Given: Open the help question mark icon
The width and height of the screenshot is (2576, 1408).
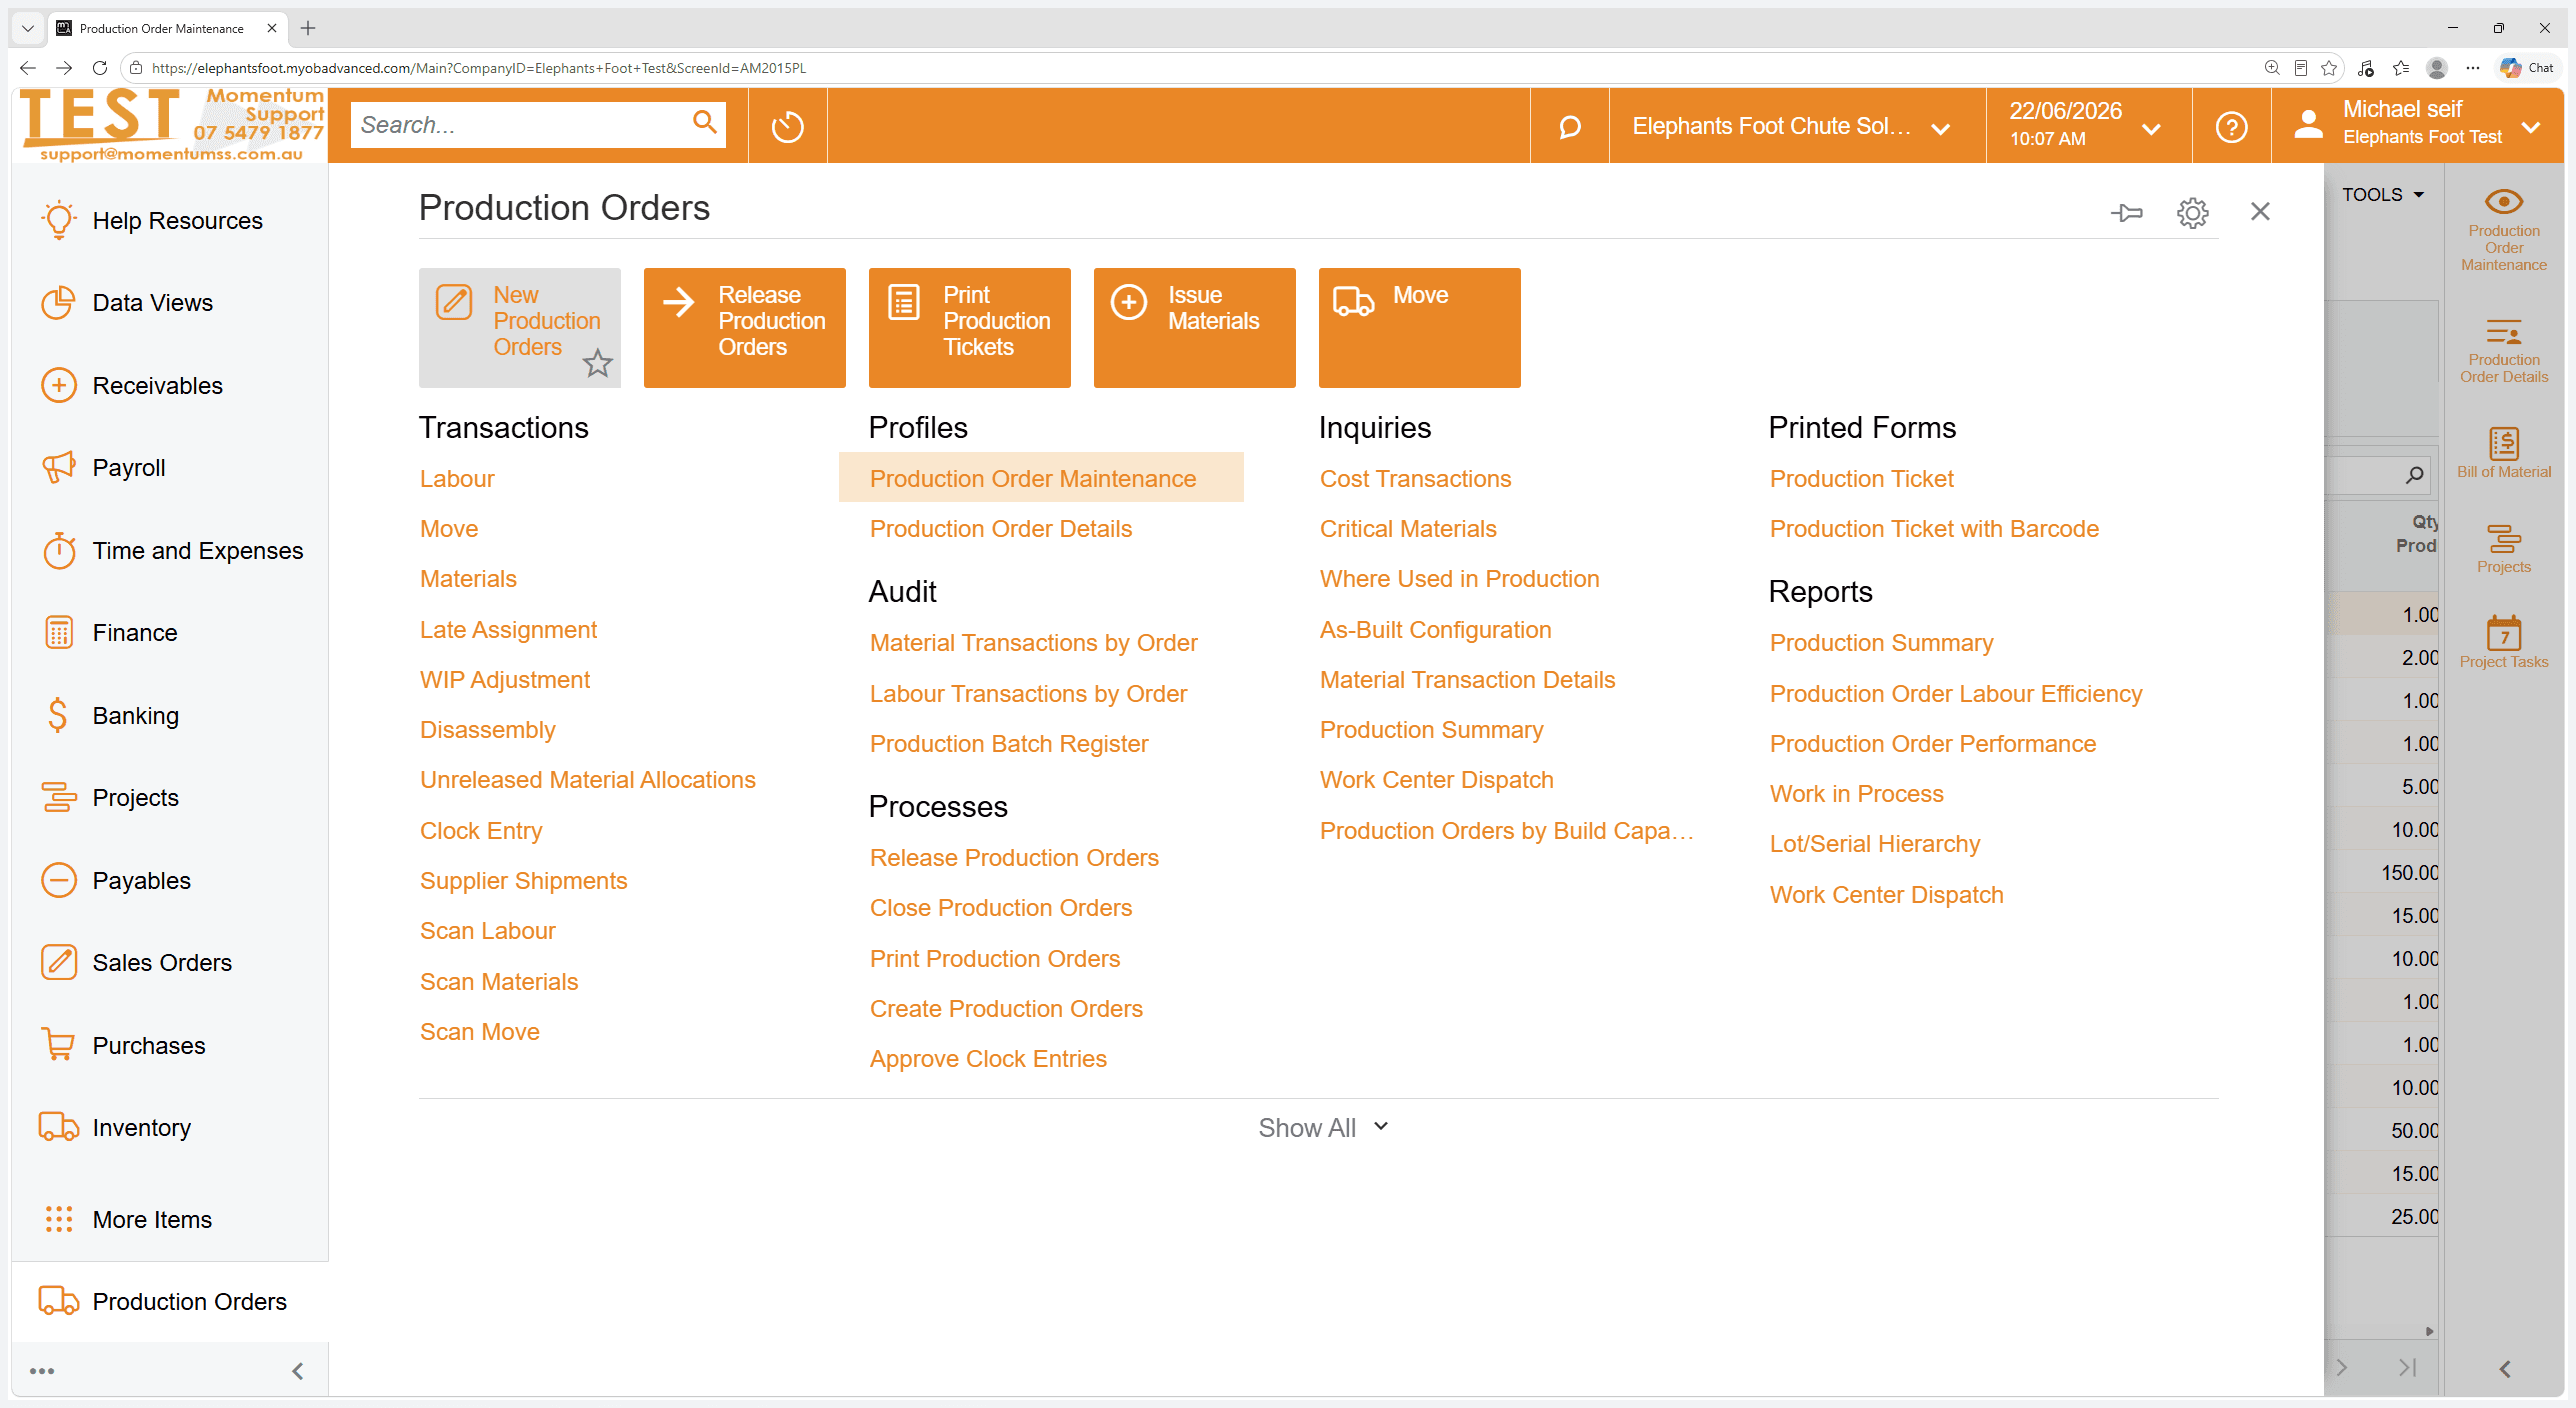Looking at the screenshot, I should [2232, 127].
